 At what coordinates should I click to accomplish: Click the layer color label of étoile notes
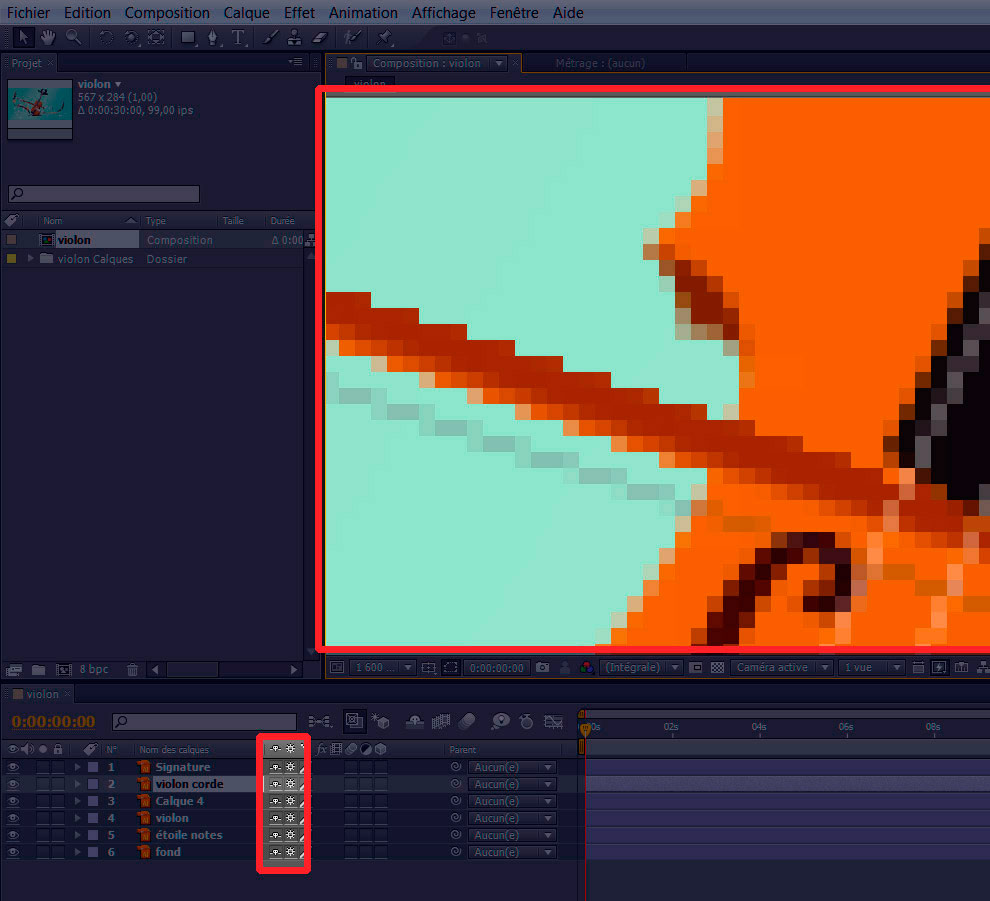[93, 835]
